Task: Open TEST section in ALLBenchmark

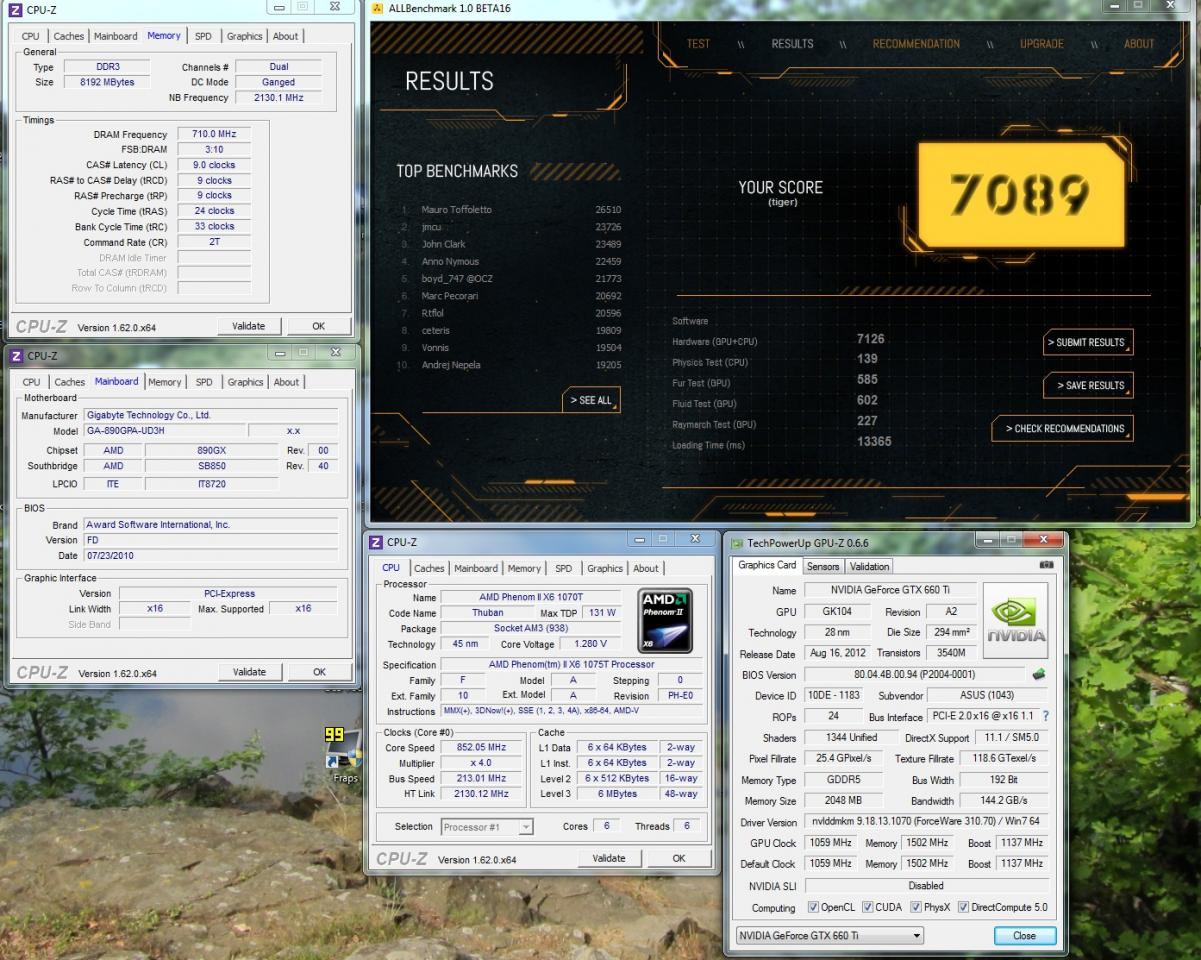Action: coord(698,44)
